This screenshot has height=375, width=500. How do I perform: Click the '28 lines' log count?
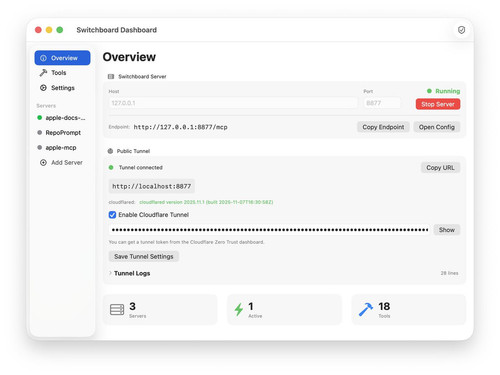449,273
